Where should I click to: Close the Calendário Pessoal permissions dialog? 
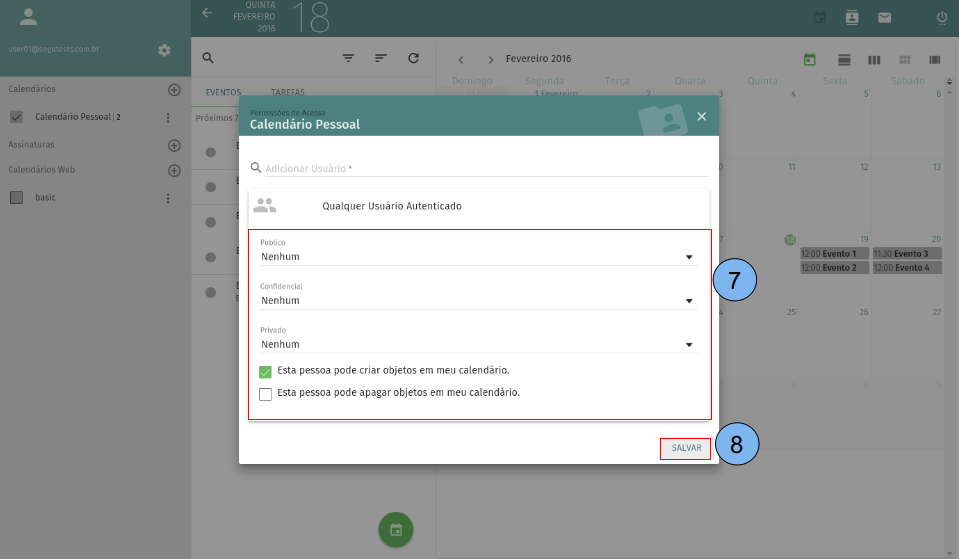tap(701, 117)
